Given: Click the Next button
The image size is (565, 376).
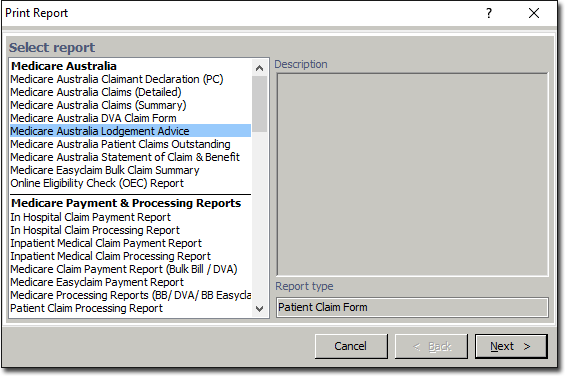Looking at the screenshot, I should (511, 346).
